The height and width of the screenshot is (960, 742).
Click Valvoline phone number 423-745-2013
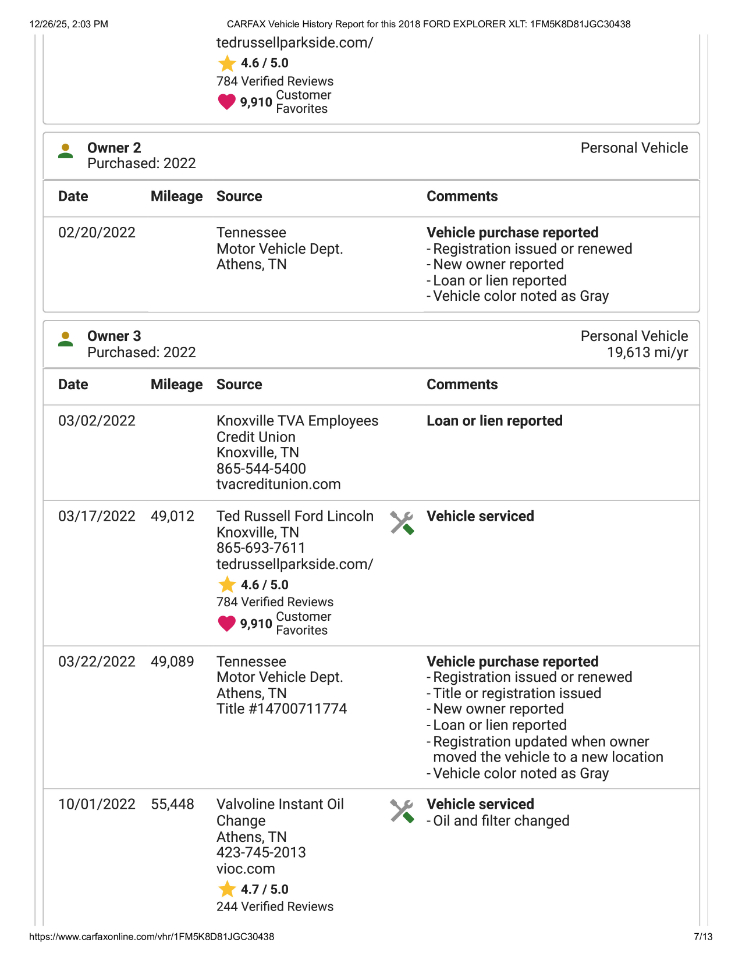point(261,853)
